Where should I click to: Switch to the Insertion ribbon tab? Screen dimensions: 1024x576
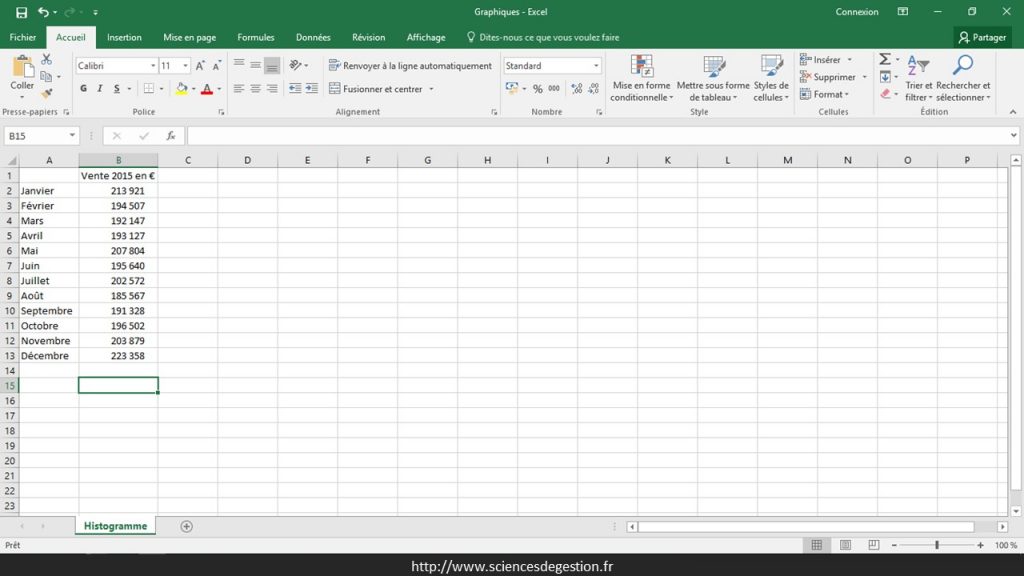coord(124,37)
